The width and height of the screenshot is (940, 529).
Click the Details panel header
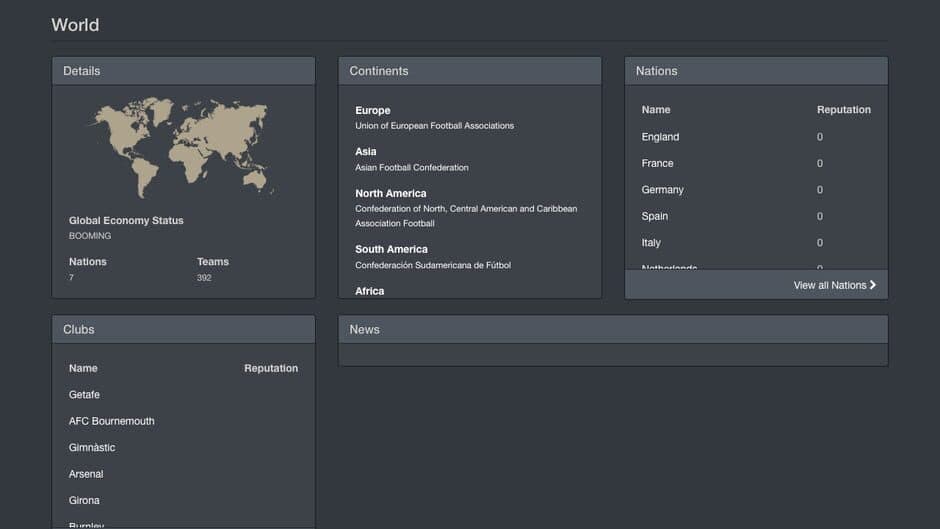(183, 71)
